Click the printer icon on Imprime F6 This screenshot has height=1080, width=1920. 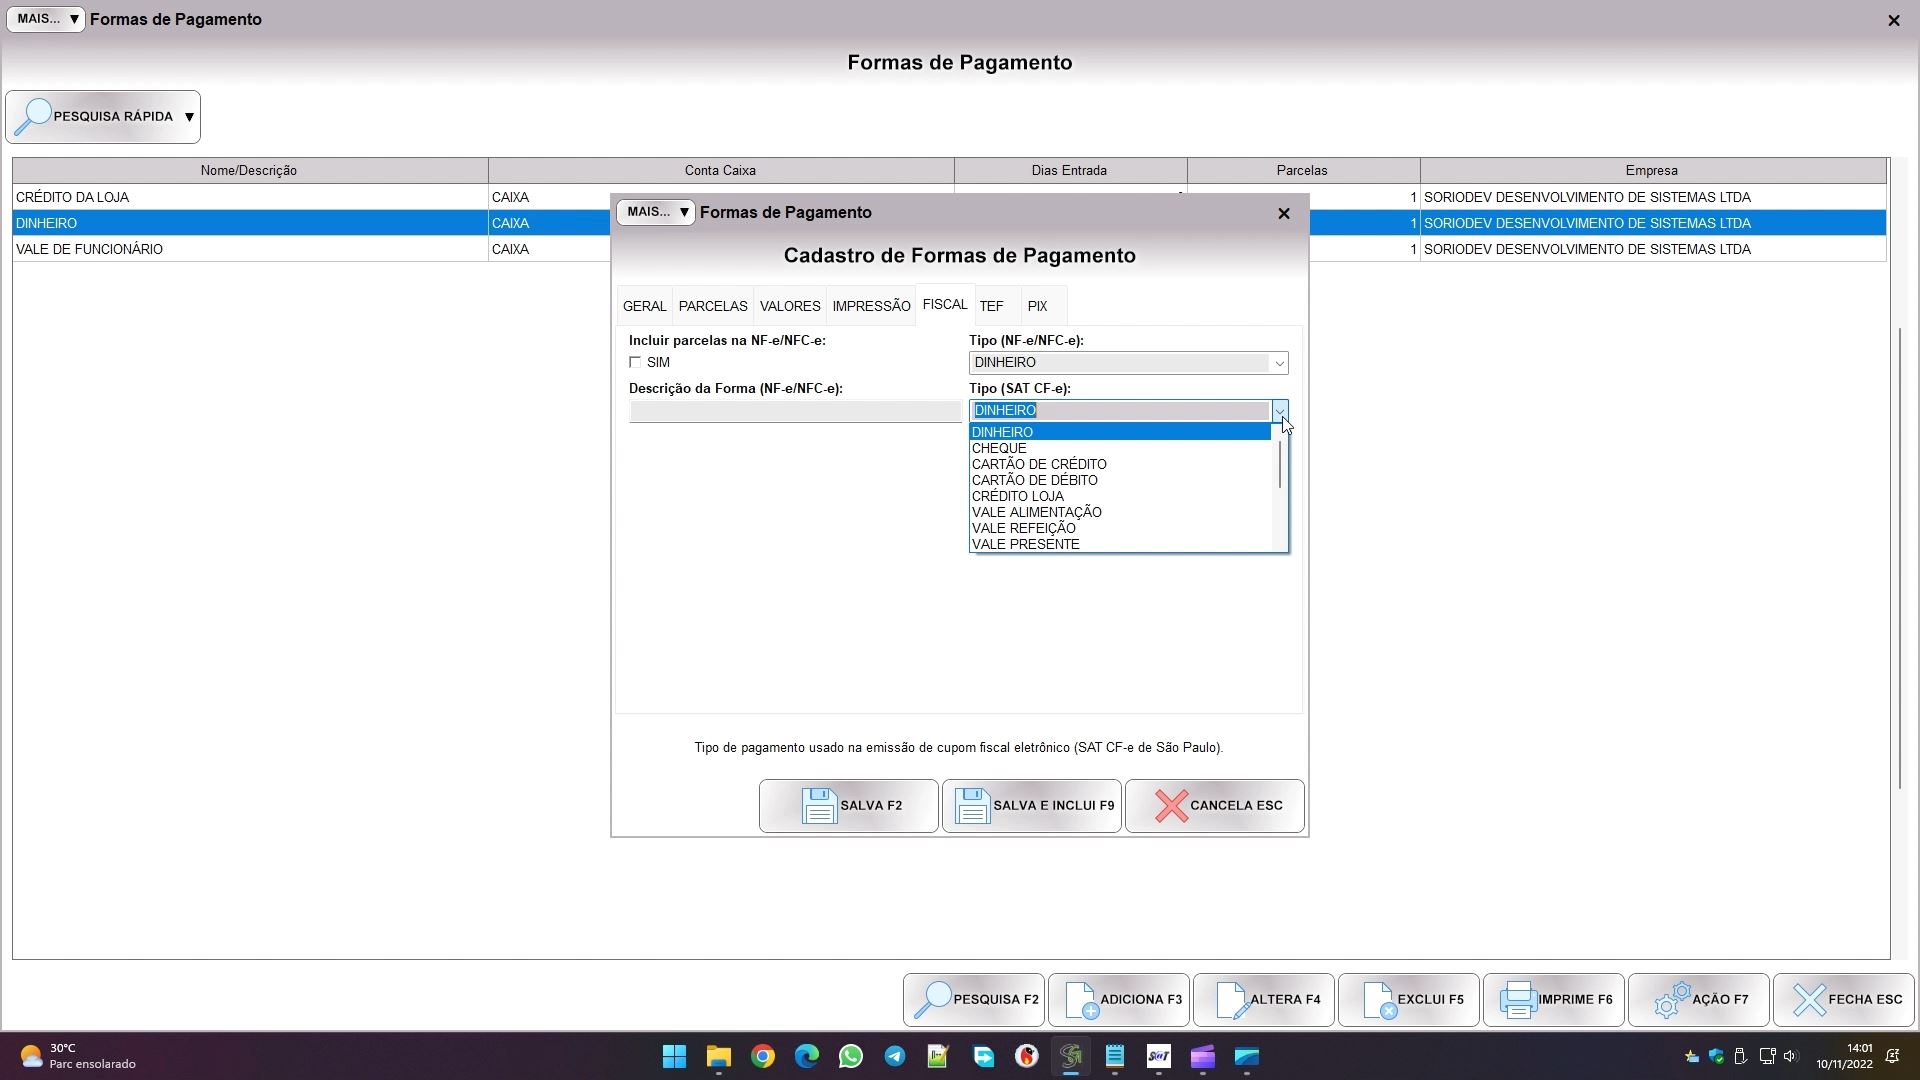point(1518,1000)
